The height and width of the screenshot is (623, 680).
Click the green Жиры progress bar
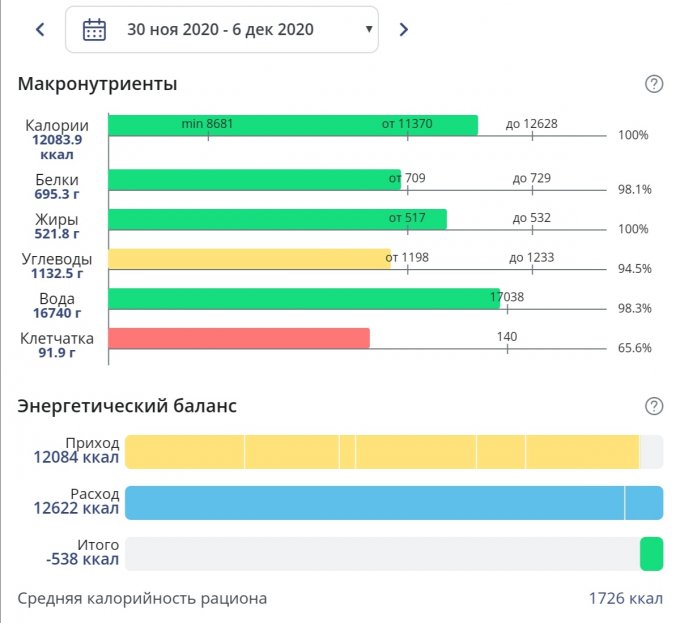(x=276, y=219)
